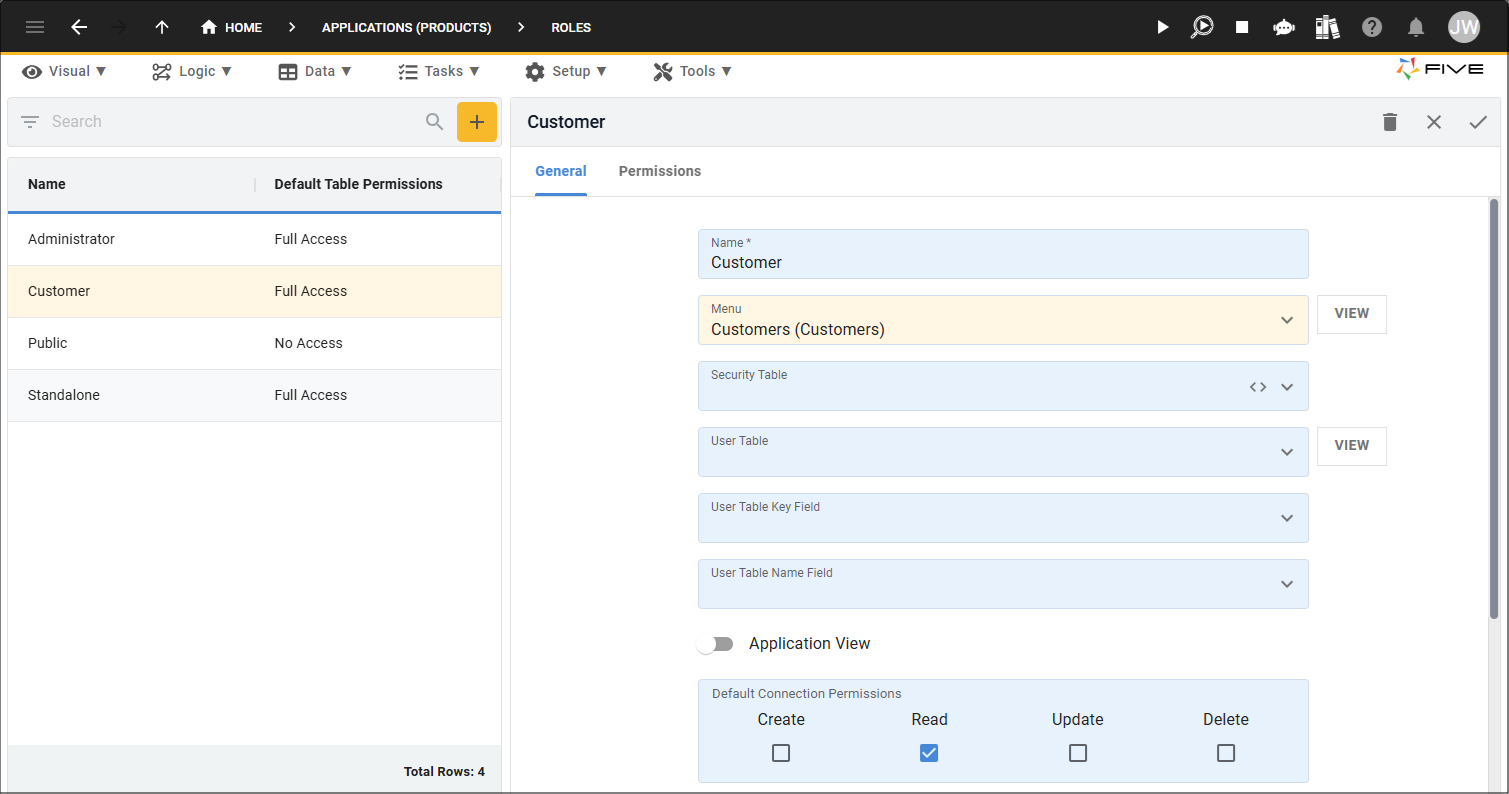The width and height of the screenshot is (1509, 794).
Task: Open the inspector run icon with magnifier
Action: point(1201,27)
